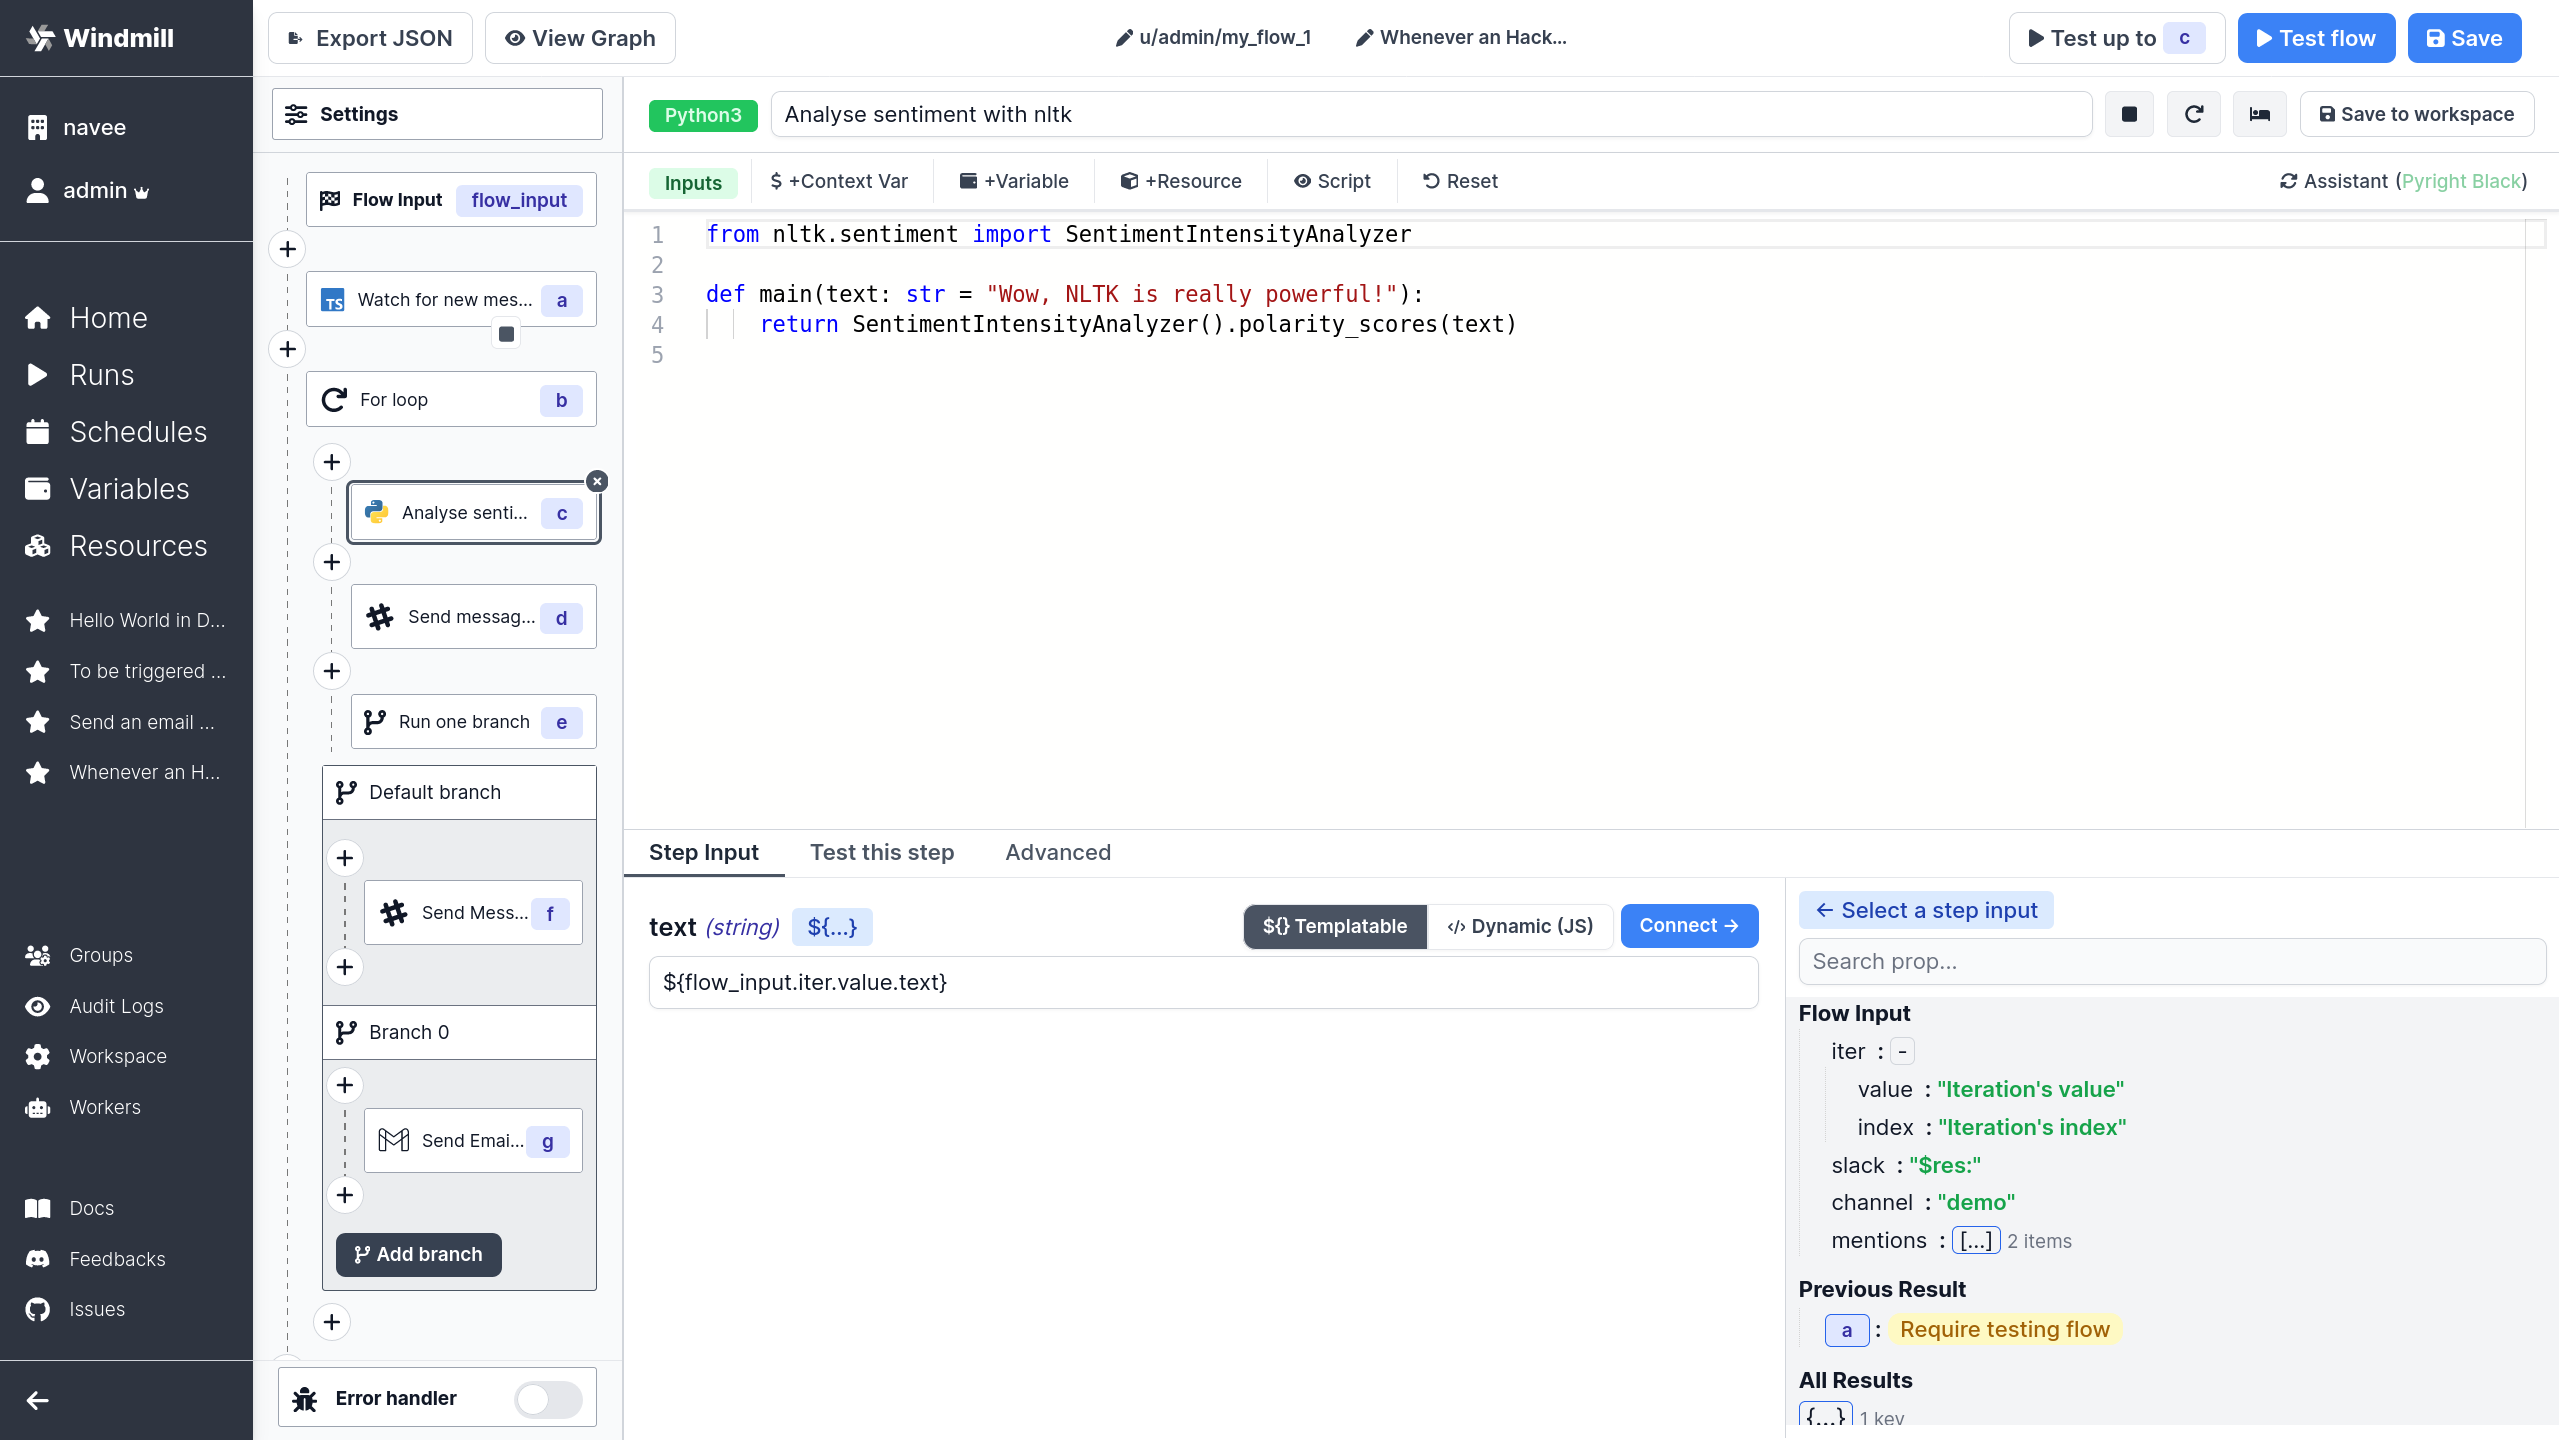The height and width of the screenshot is (1440, 2559).
Task: Open Feedbacks Discord icon in sidebar
Action: point(38,1259)
